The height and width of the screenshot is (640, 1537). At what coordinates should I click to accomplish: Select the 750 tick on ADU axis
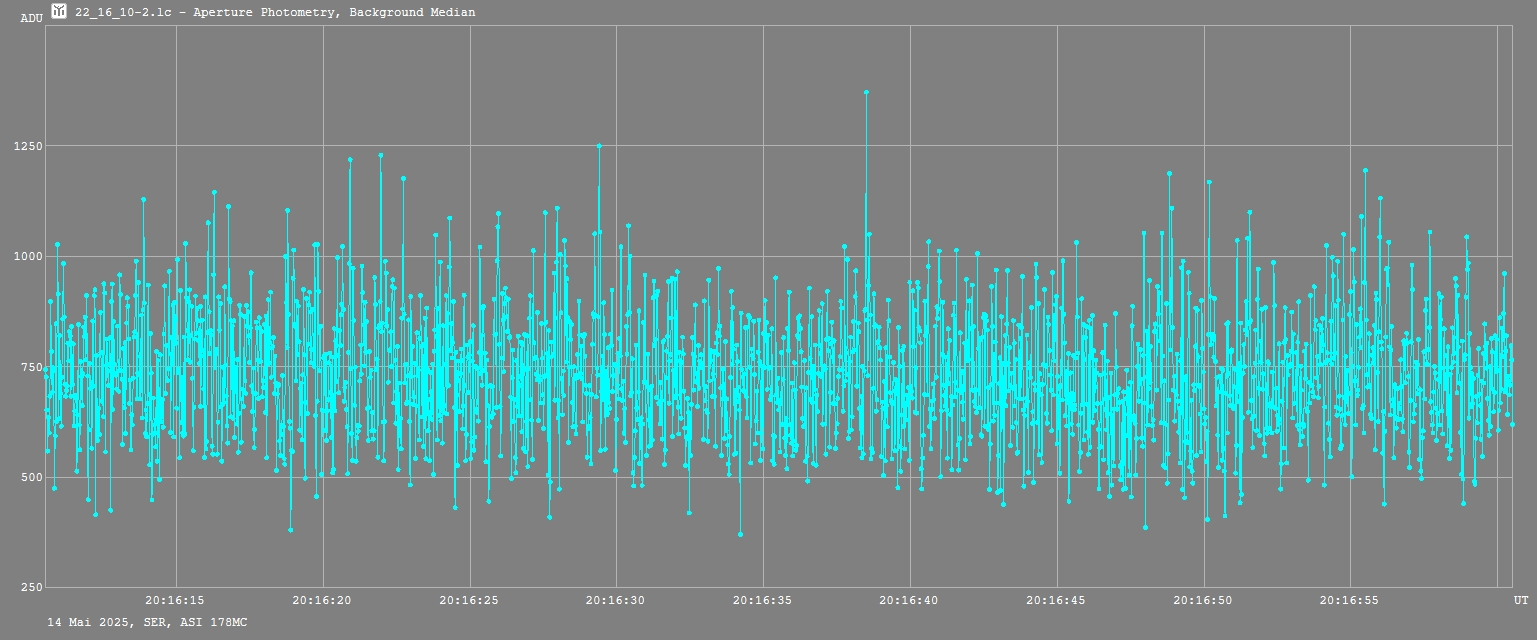pos(30,367)
